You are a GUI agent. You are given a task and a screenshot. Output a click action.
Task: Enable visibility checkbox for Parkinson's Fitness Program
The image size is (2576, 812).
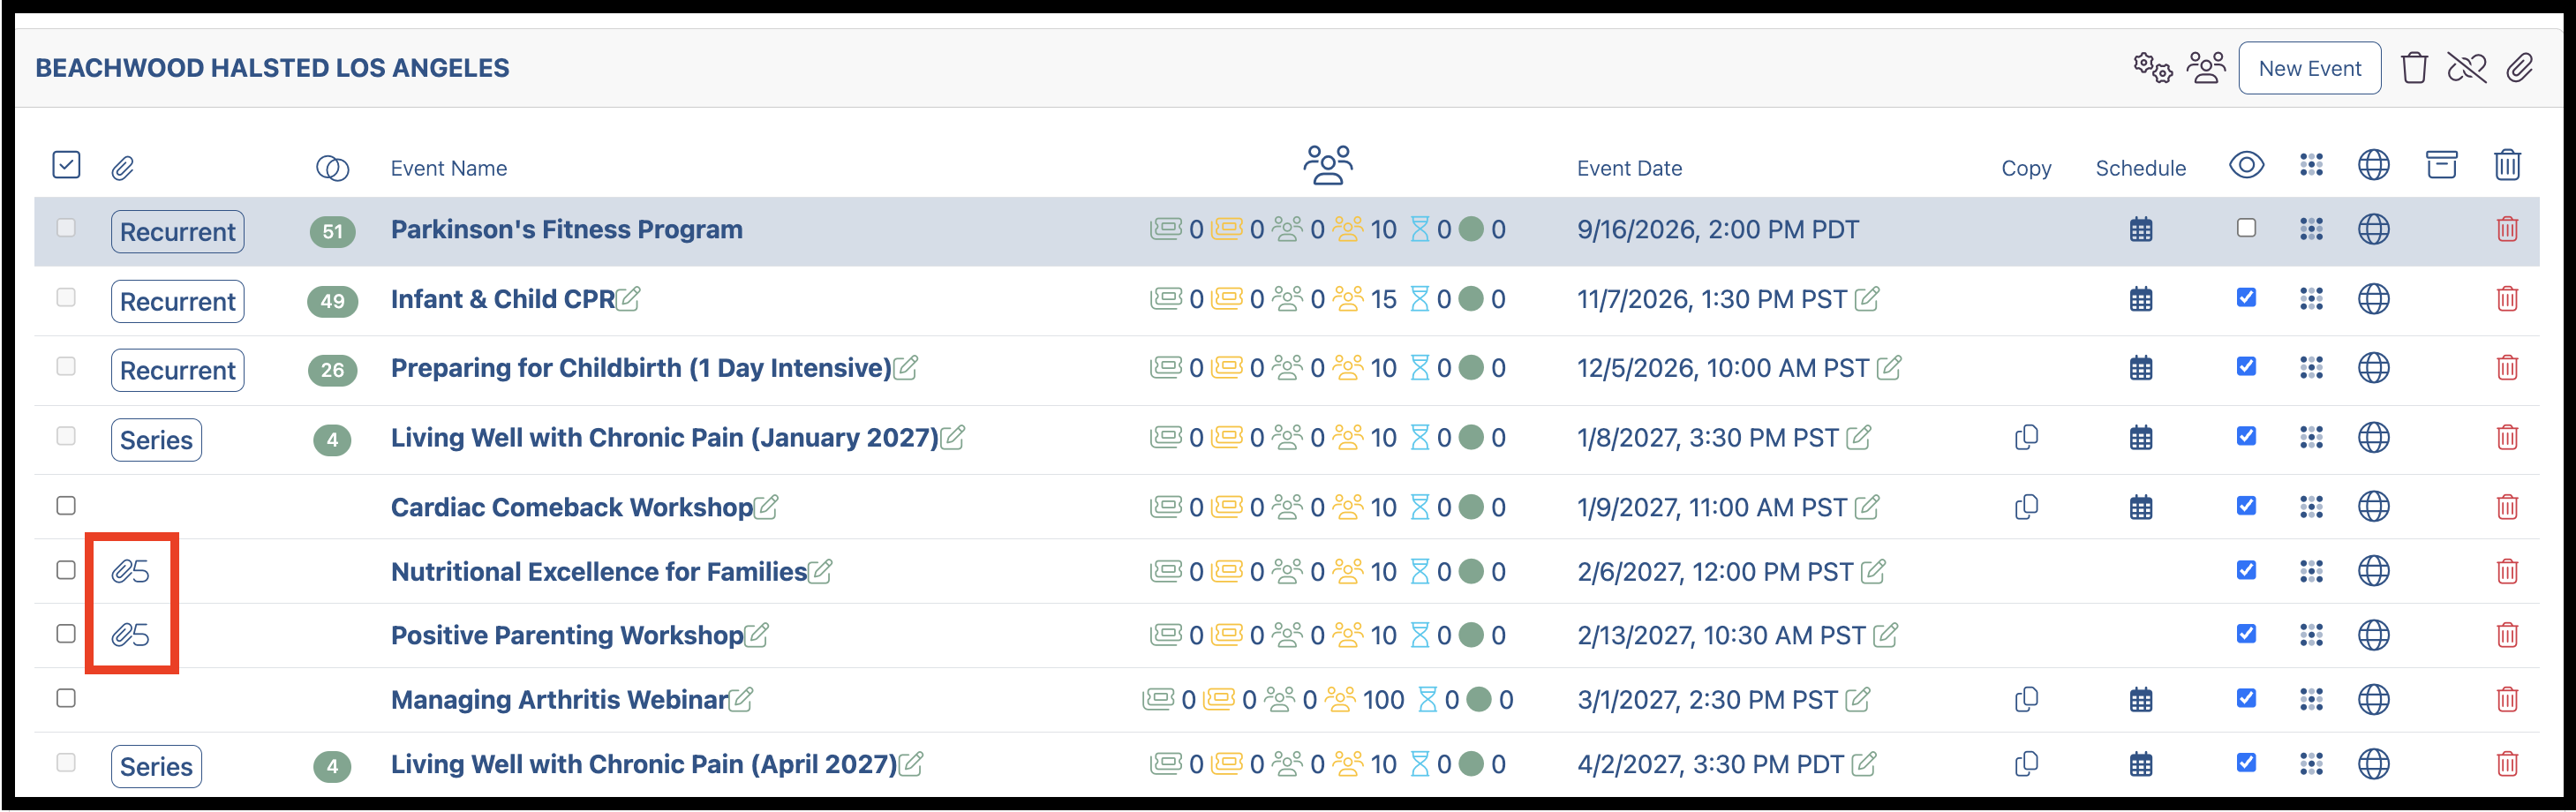[x=2246, y=228]
